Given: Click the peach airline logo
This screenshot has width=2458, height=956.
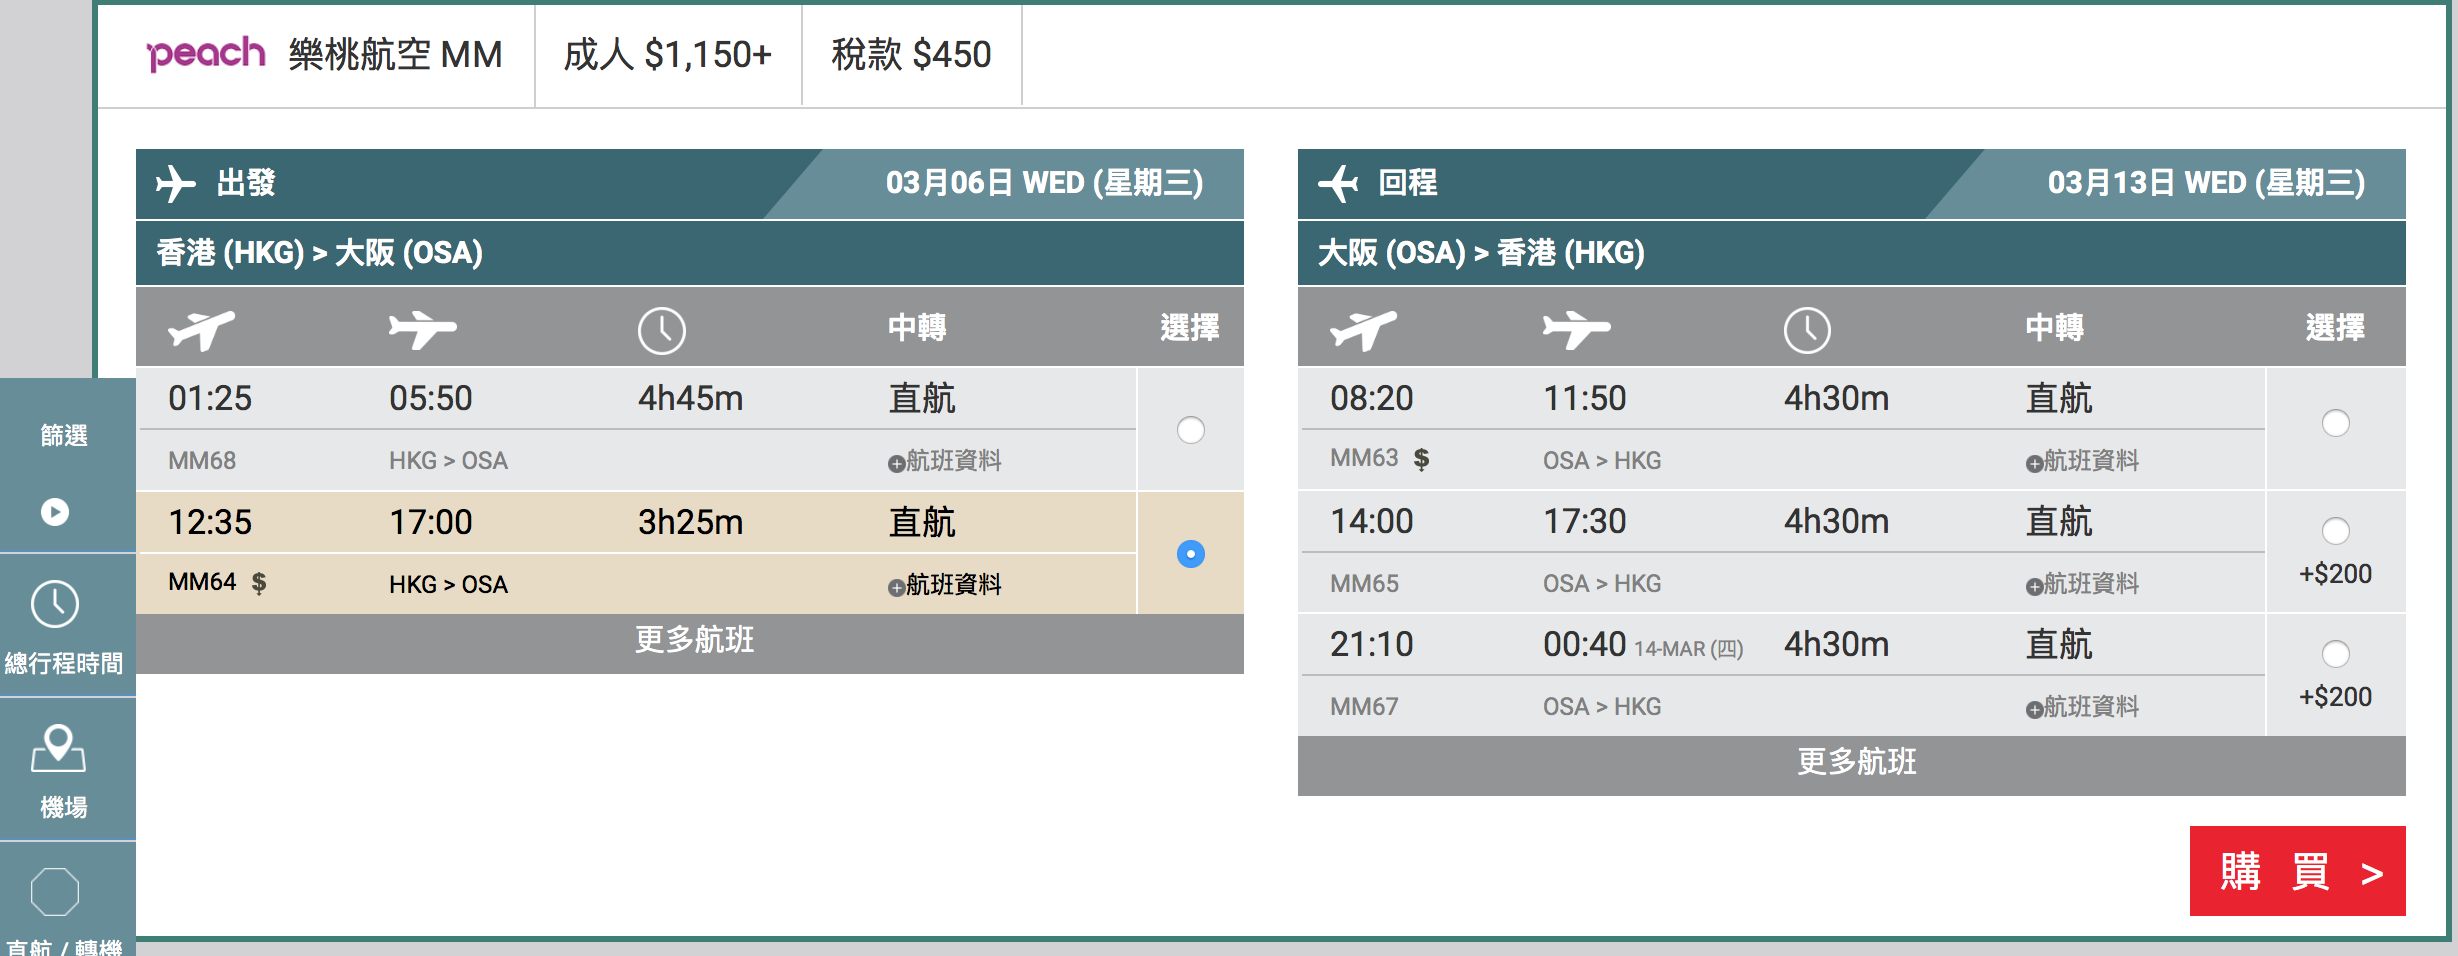Looking at the screenshot, I should pyautogui.click(x=206, y=53).
